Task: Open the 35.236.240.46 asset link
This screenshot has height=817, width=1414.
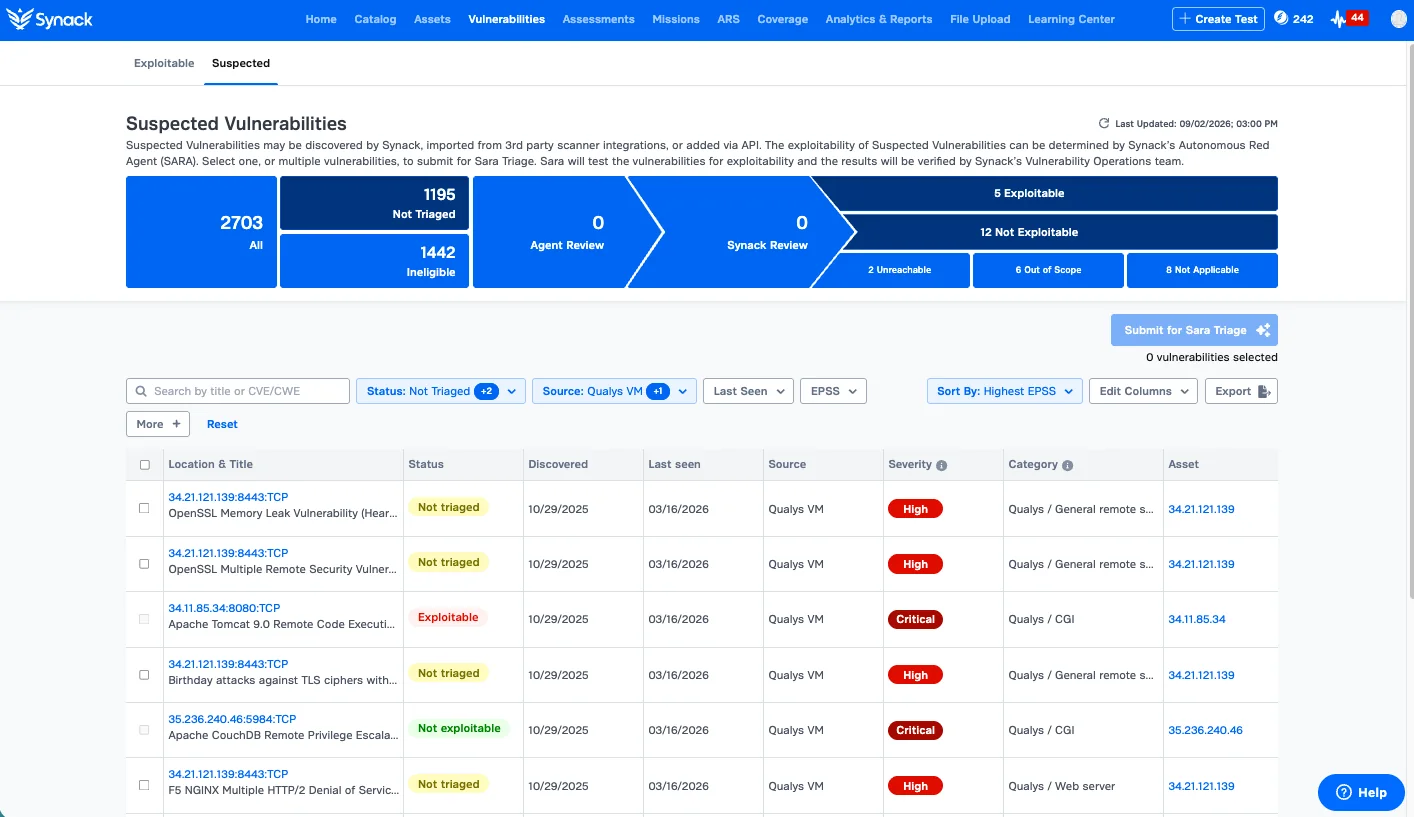Action: point(1205,730)
